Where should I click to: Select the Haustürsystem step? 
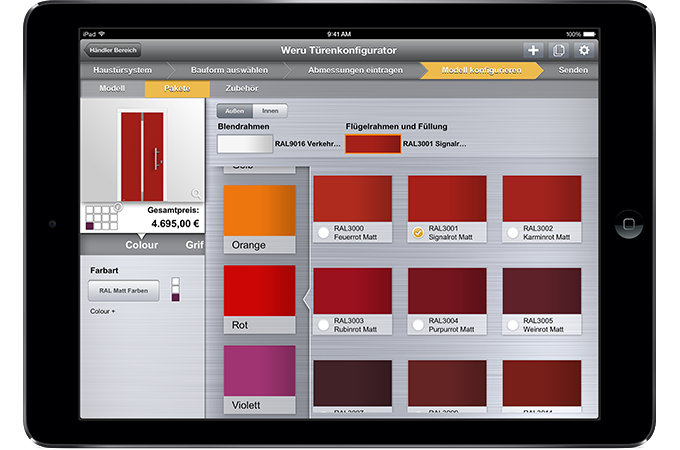tap(123, 70)
